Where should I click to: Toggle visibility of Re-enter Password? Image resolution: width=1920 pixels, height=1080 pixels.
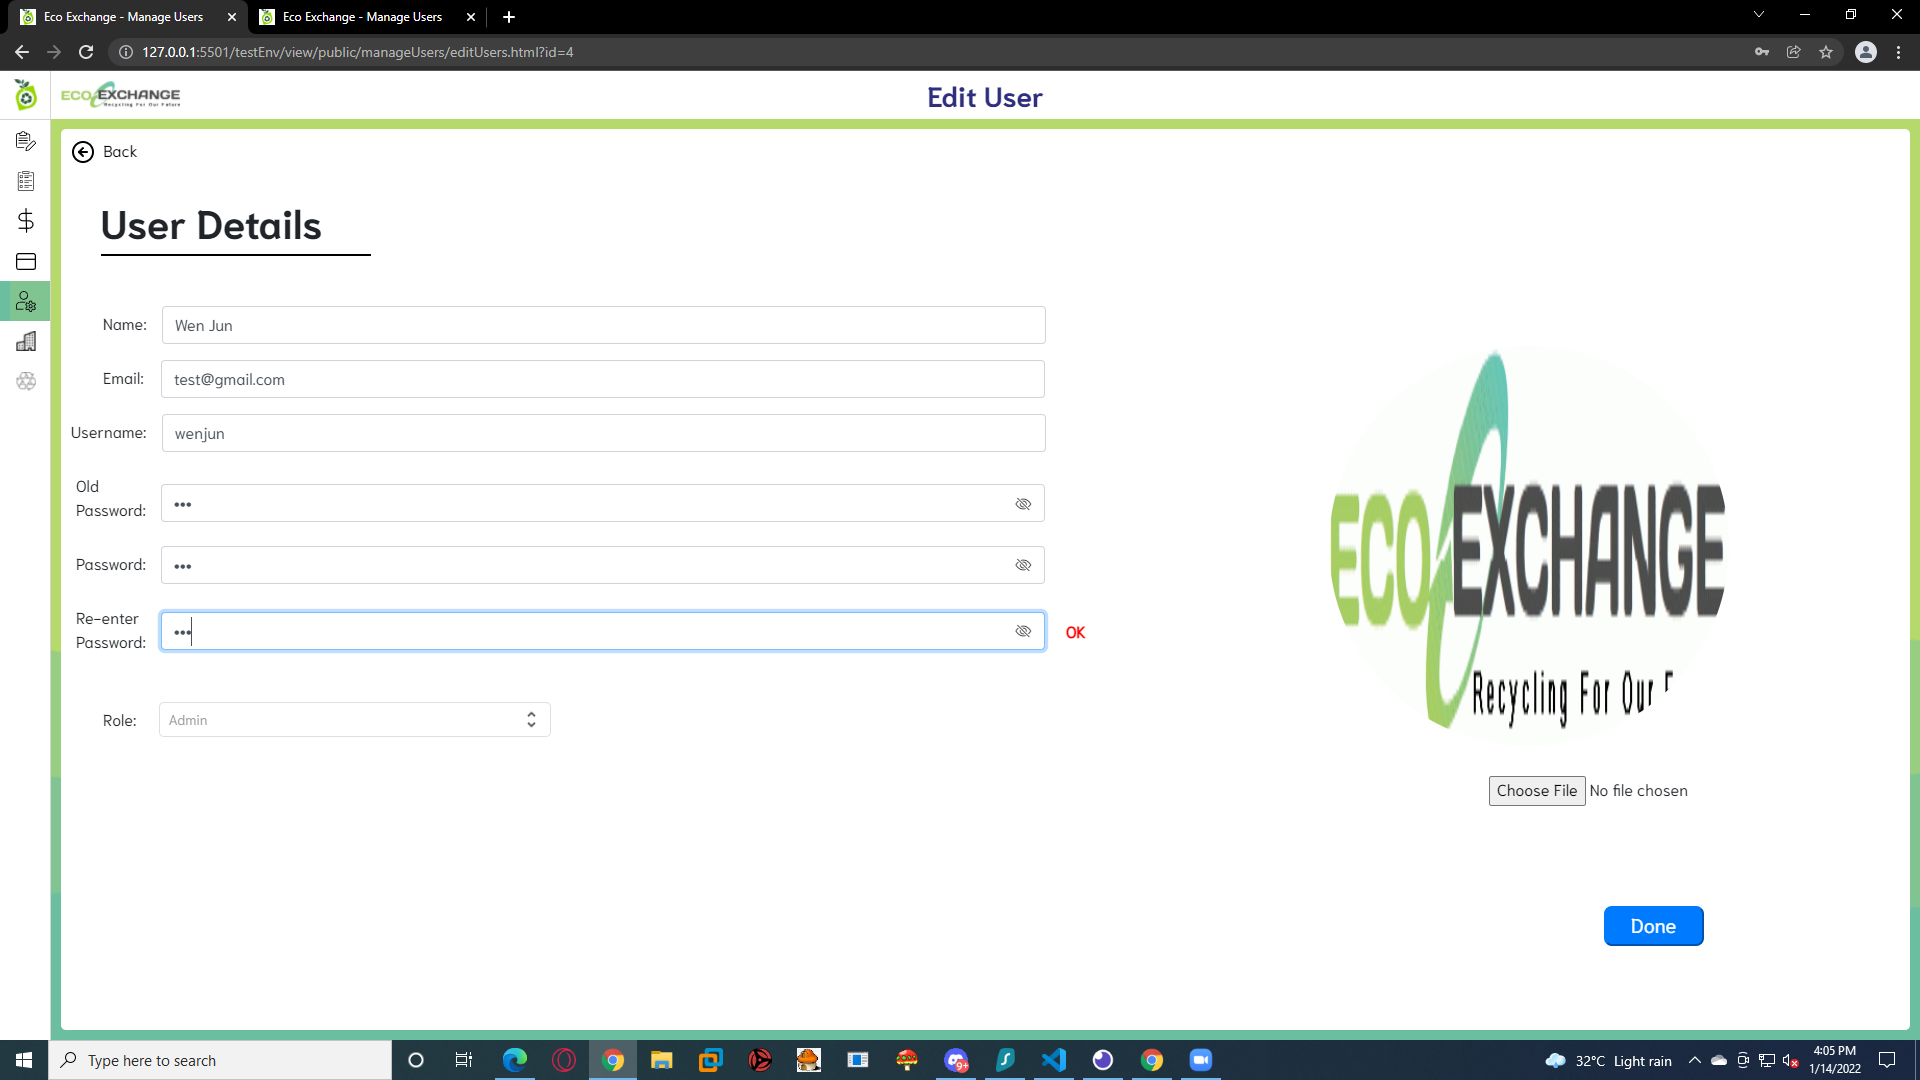coord(1023,631)
